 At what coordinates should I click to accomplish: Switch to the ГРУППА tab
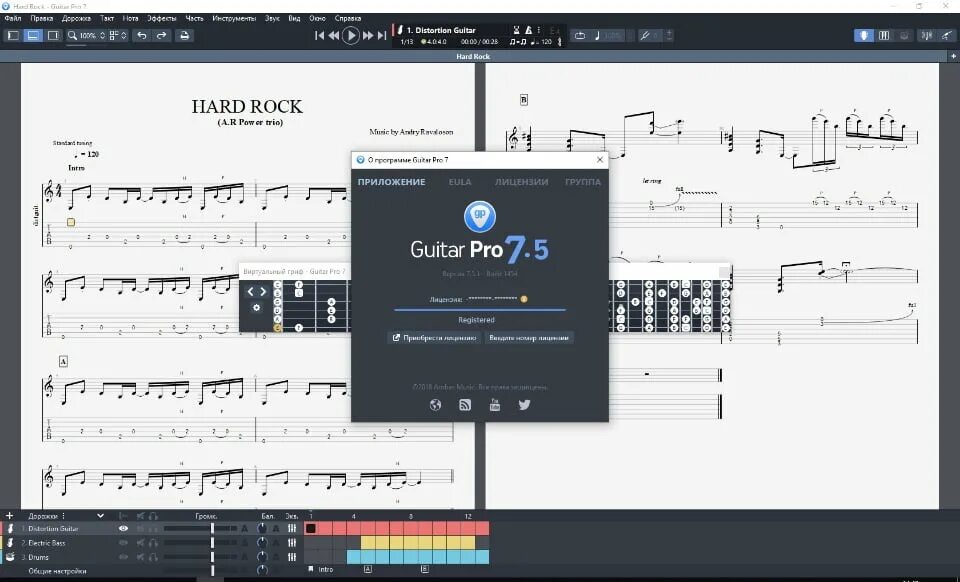pyautogui.click(x=583, y=182)
